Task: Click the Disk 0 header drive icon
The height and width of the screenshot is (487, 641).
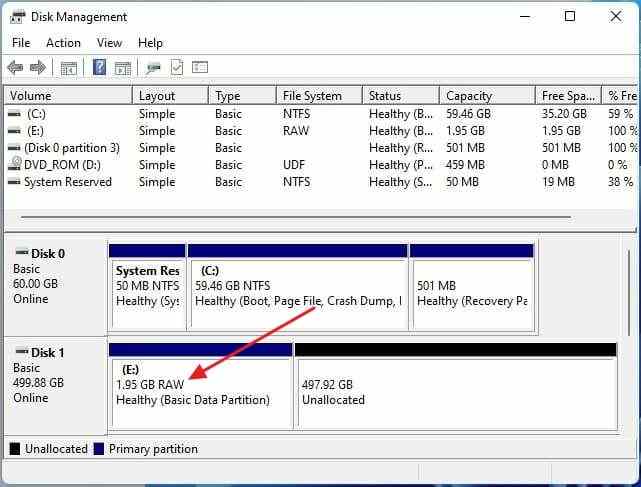Action: 22,252
